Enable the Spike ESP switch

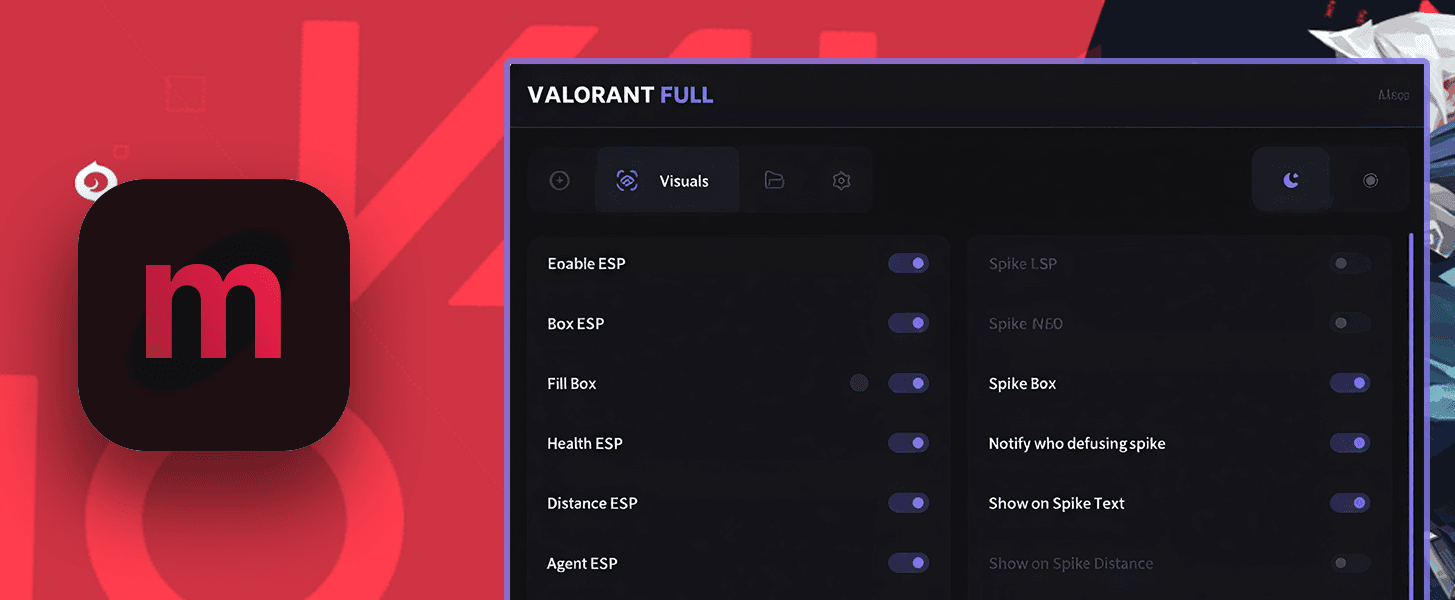(x=1349, y=263)
